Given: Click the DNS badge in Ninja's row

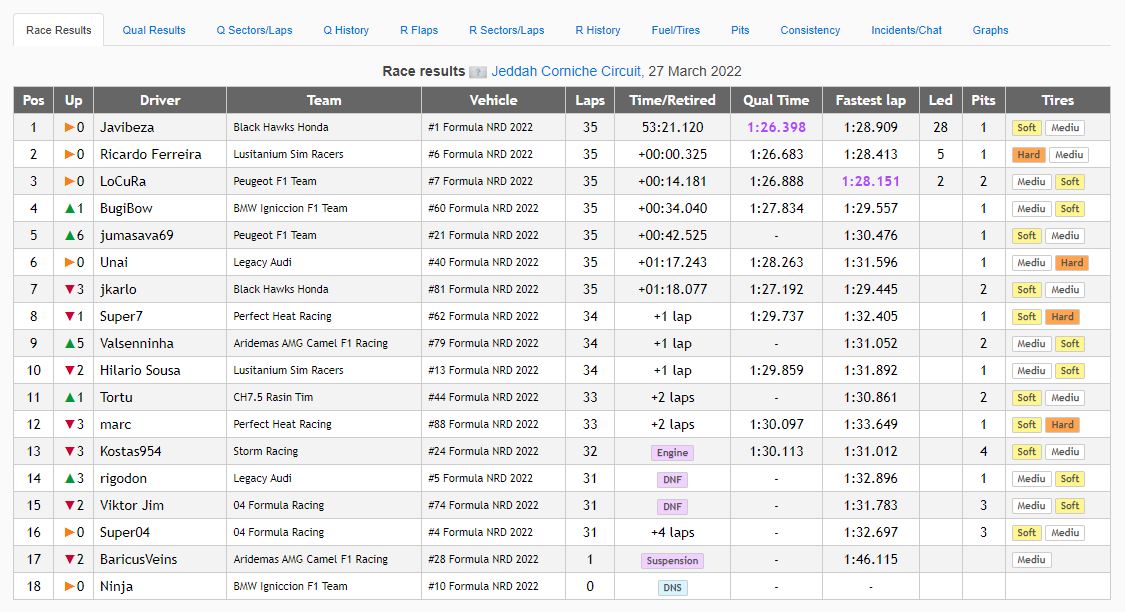Looking at the screenshot, I should coord(672,588).
